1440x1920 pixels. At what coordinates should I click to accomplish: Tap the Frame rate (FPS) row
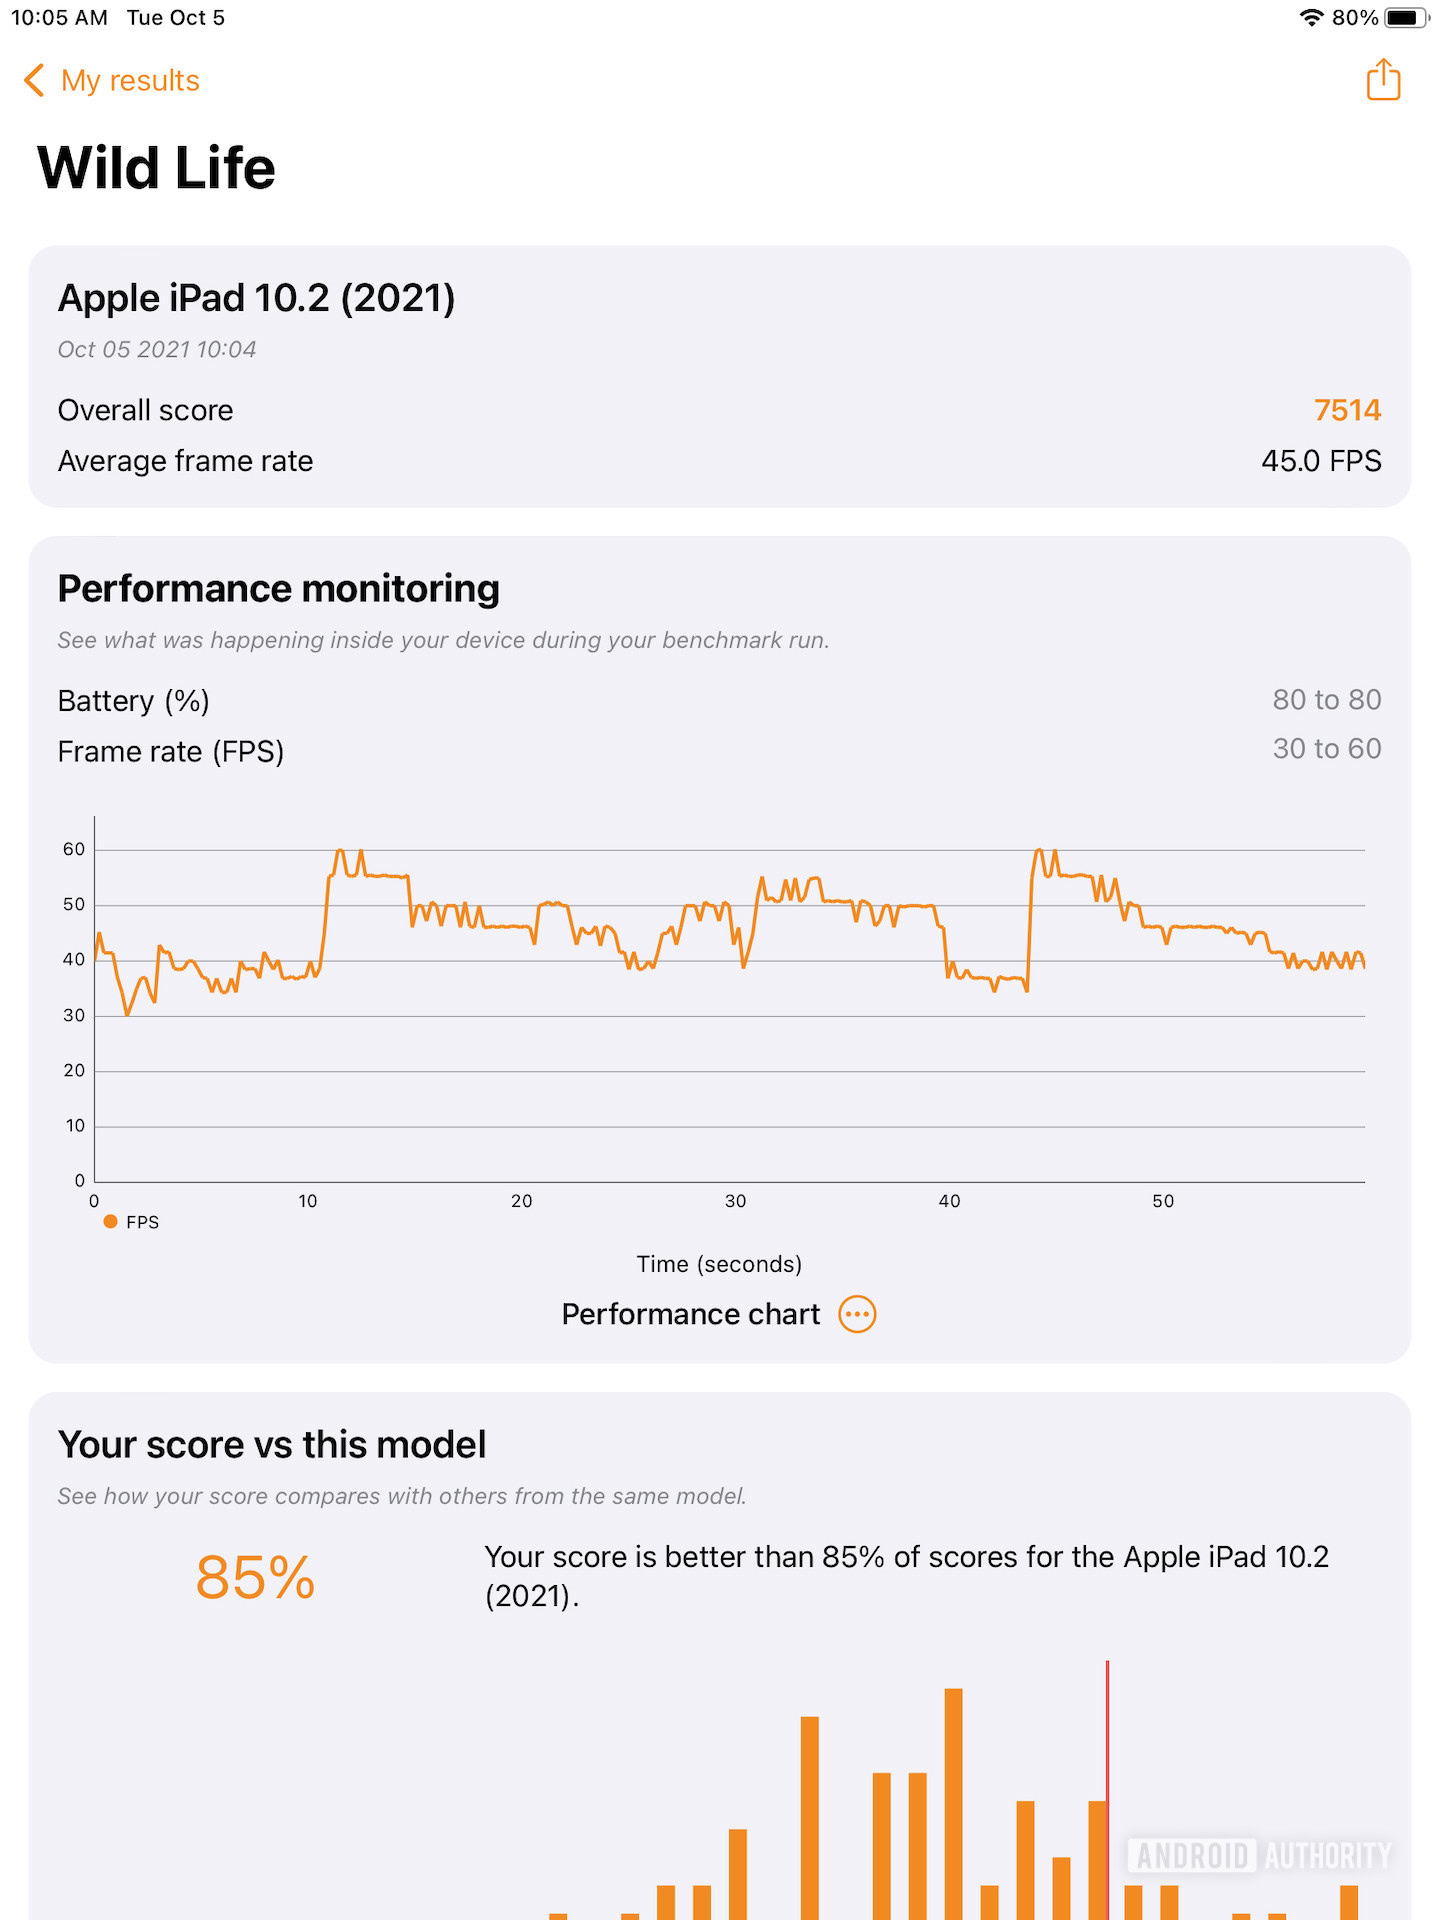718,750
